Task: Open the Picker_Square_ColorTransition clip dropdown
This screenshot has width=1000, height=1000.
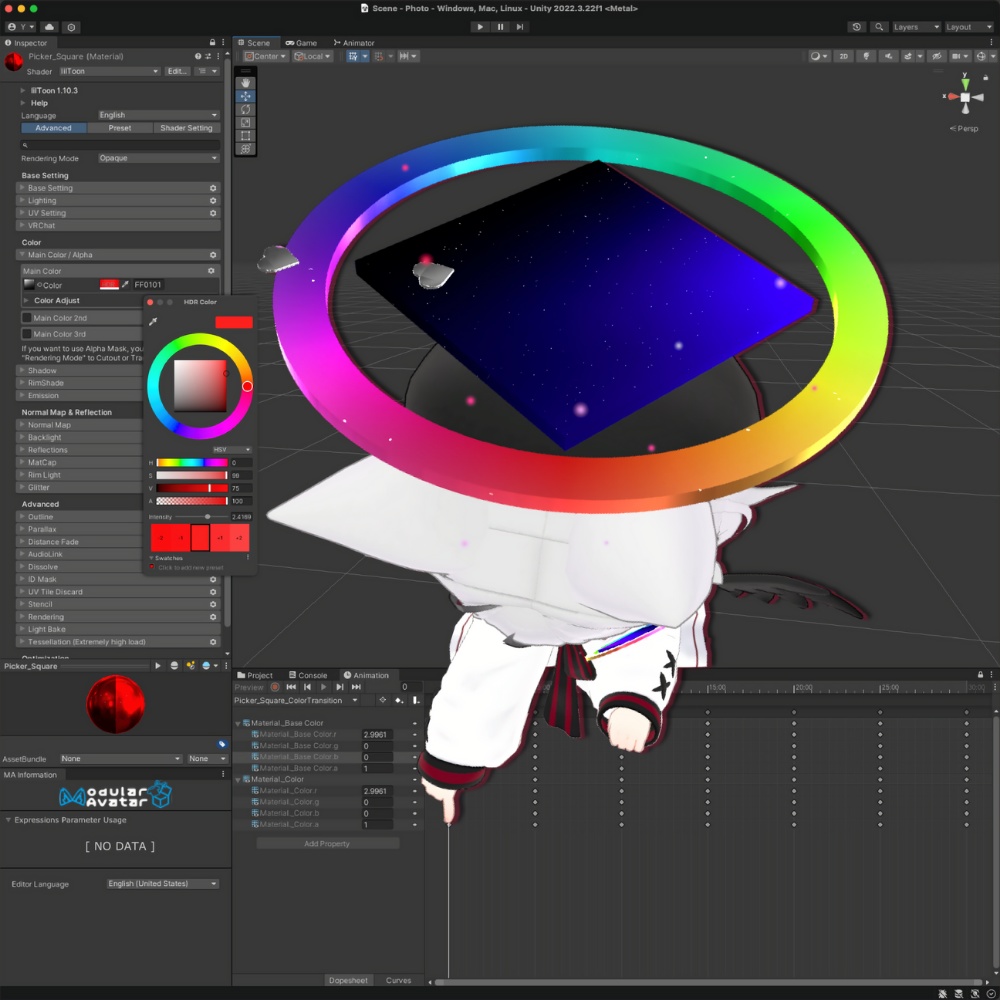Action: coord(296,700)
